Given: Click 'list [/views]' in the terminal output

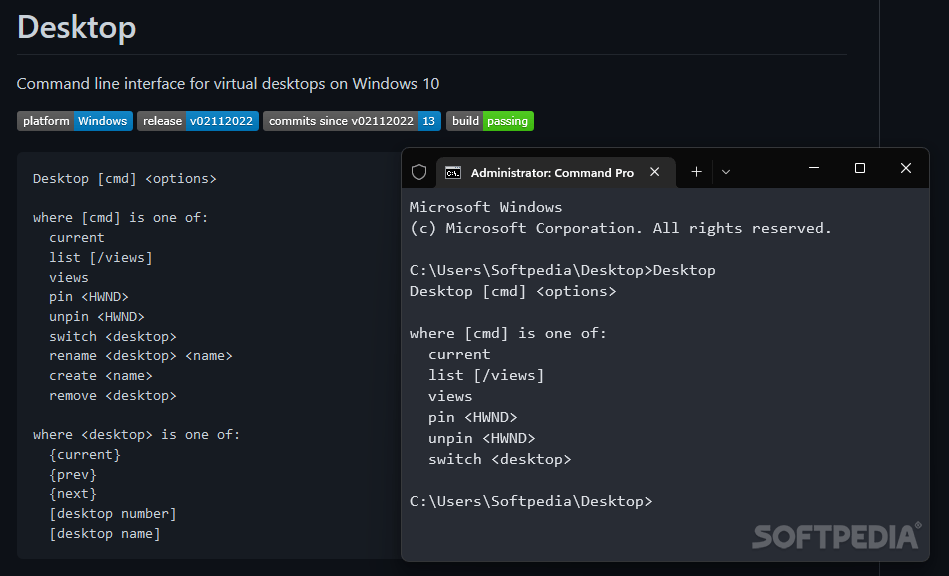Looking at the screenshot, I should (x=486, y=375).
